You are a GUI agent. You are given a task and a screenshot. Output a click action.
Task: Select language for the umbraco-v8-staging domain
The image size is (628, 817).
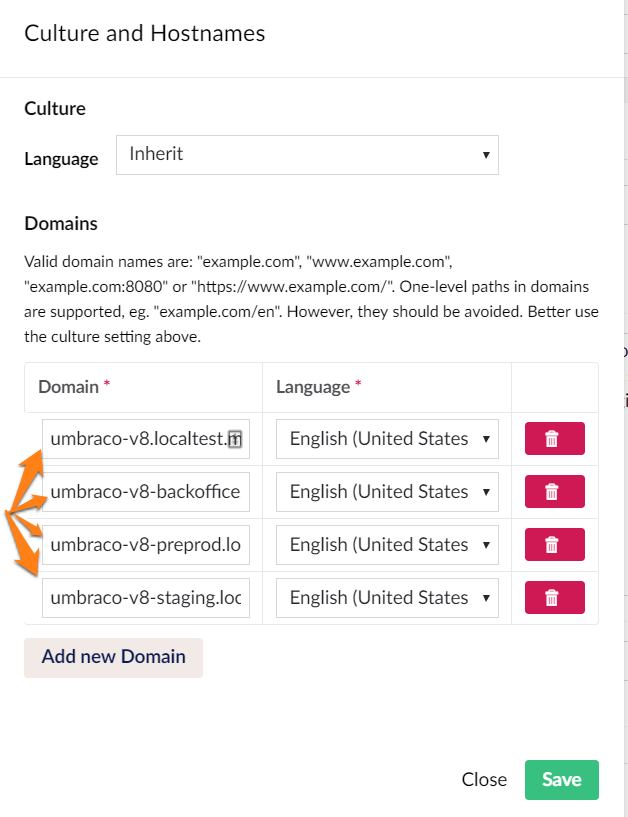pos(387,598)
